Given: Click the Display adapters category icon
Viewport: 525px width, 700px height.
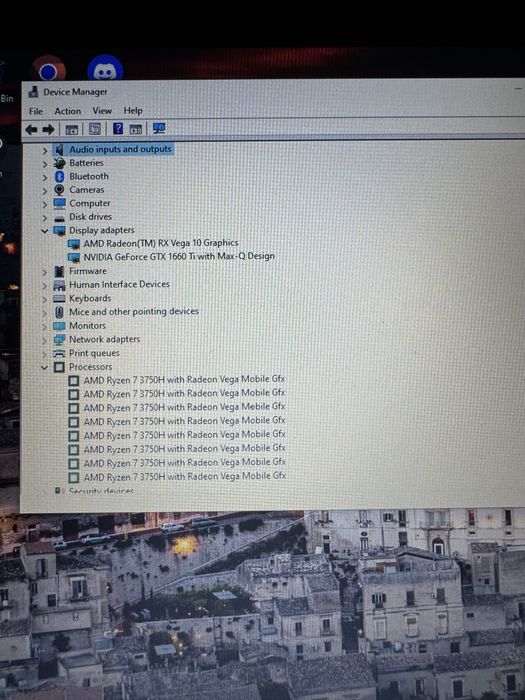Looking at the screenshot, I should [x=59, y=231].
